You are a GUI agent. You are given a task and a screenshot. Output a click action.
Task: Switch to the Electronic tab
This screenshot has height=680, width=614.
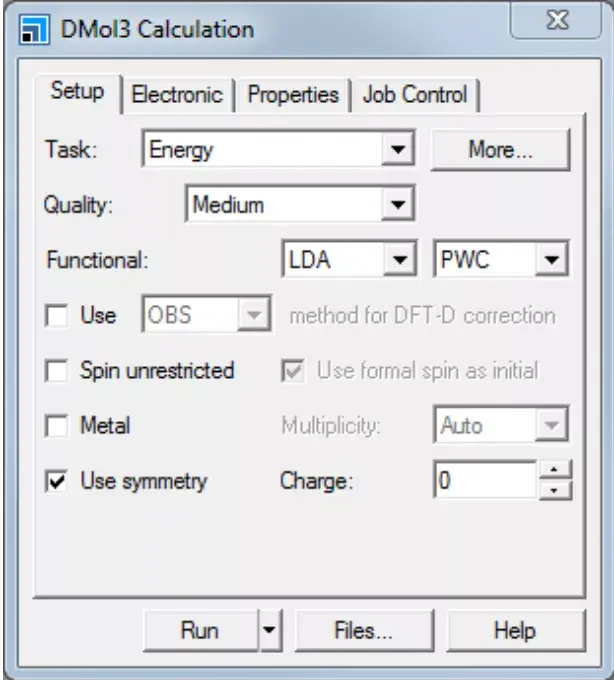177,96
